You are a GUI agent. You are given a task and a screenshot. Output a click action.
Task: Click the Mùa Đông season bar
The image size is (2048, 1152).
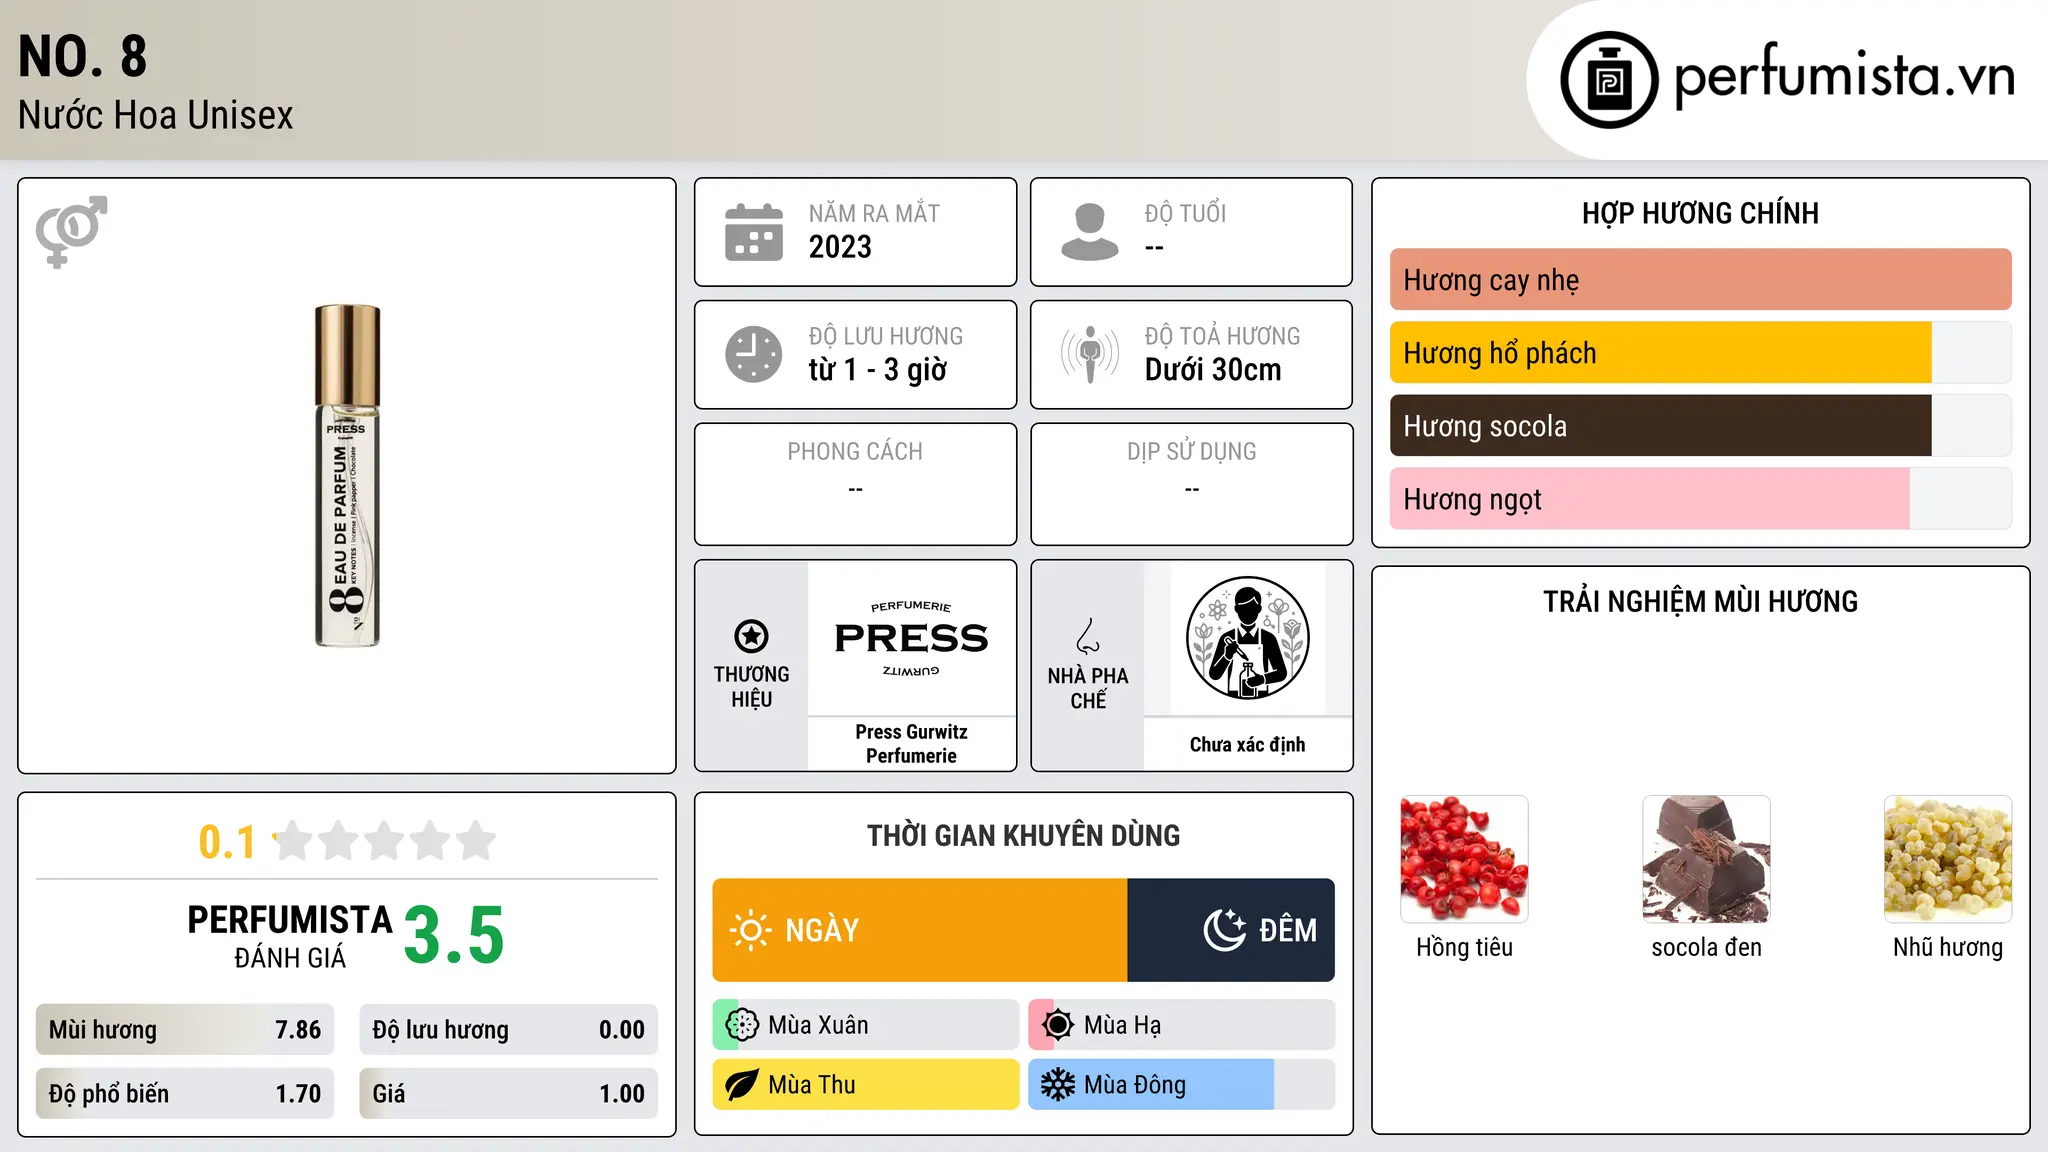(1181, 1085)
